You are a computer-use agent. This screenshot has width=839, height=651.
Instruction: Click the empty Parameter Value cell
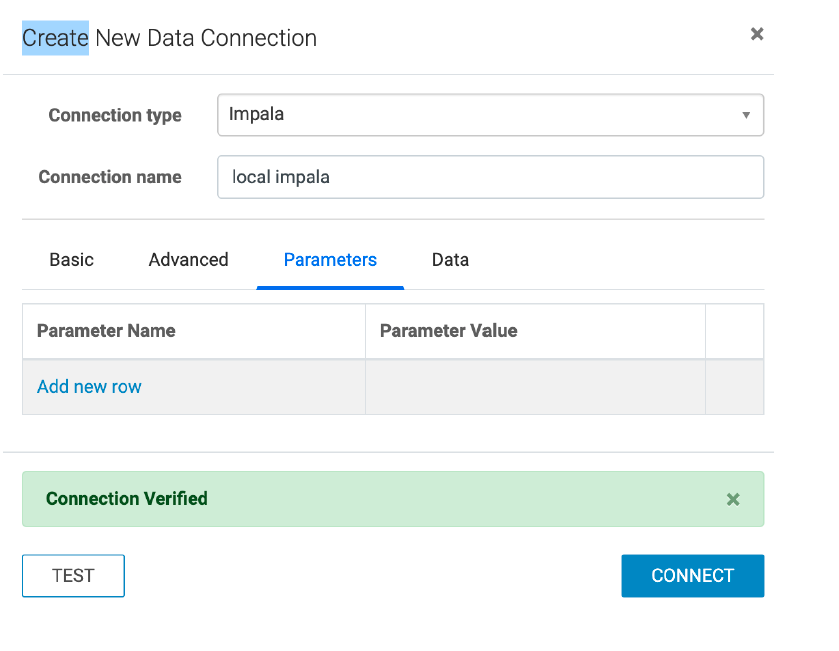pyautogui.click(x=535, y=387)
